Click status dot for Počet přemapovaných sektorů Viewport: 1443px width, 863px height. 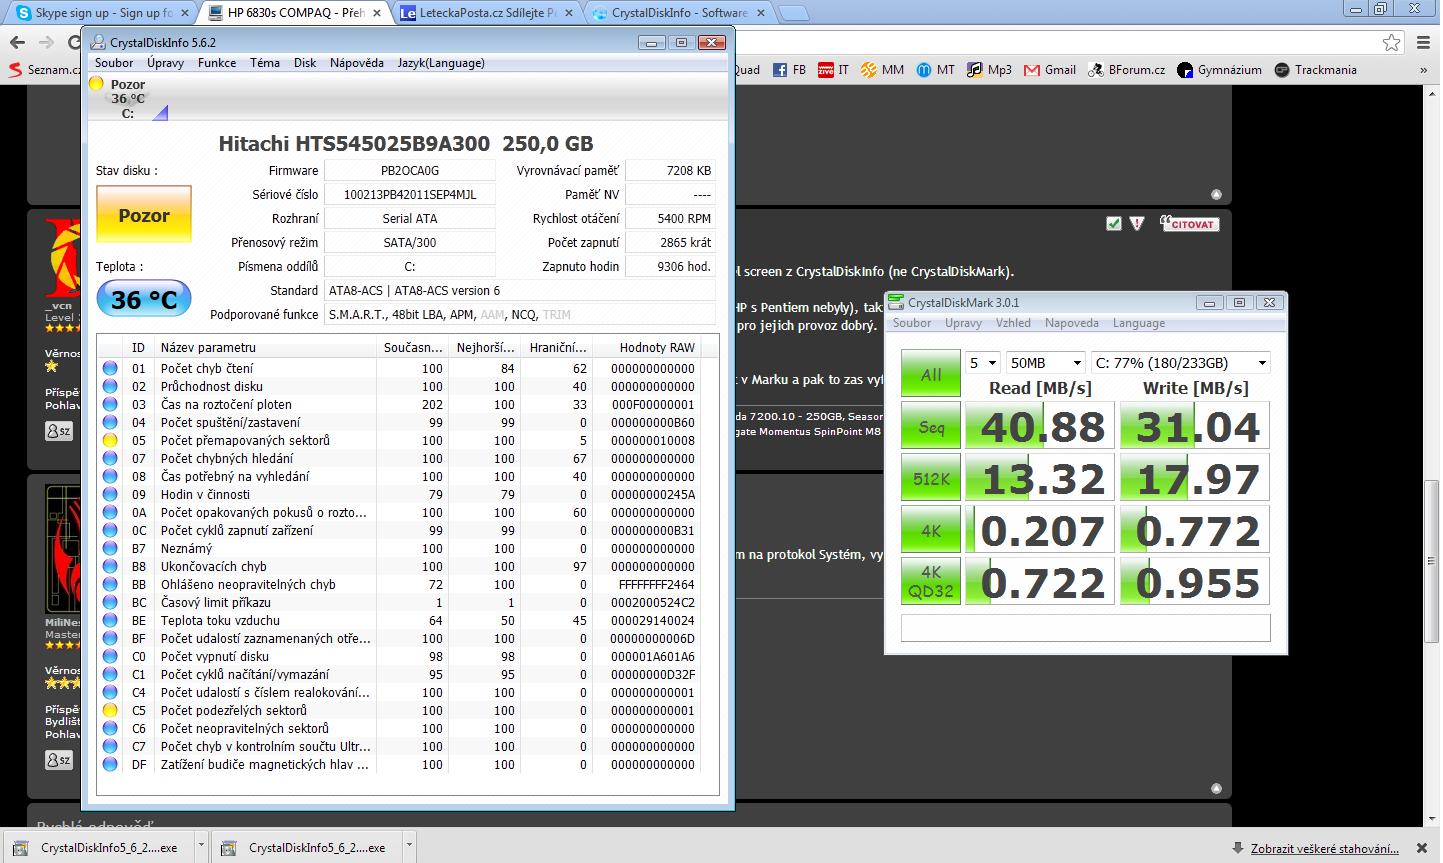pyautogui.click(x=110, y=440)
